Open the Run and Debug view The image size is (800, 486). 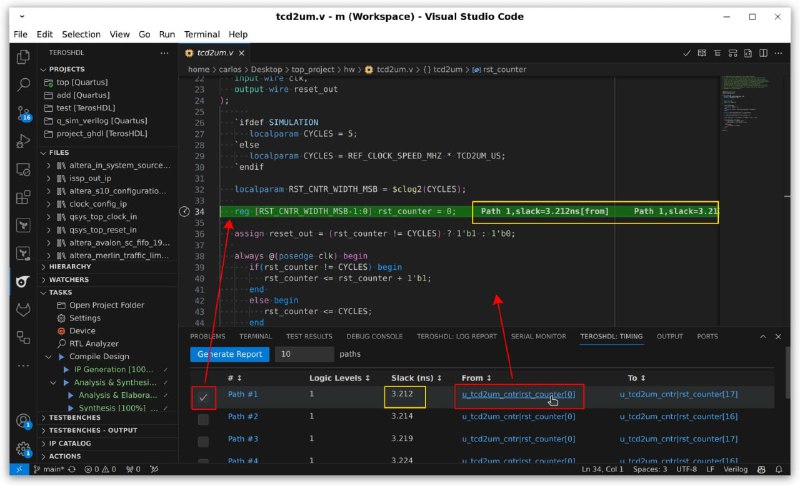pos(23,141)
